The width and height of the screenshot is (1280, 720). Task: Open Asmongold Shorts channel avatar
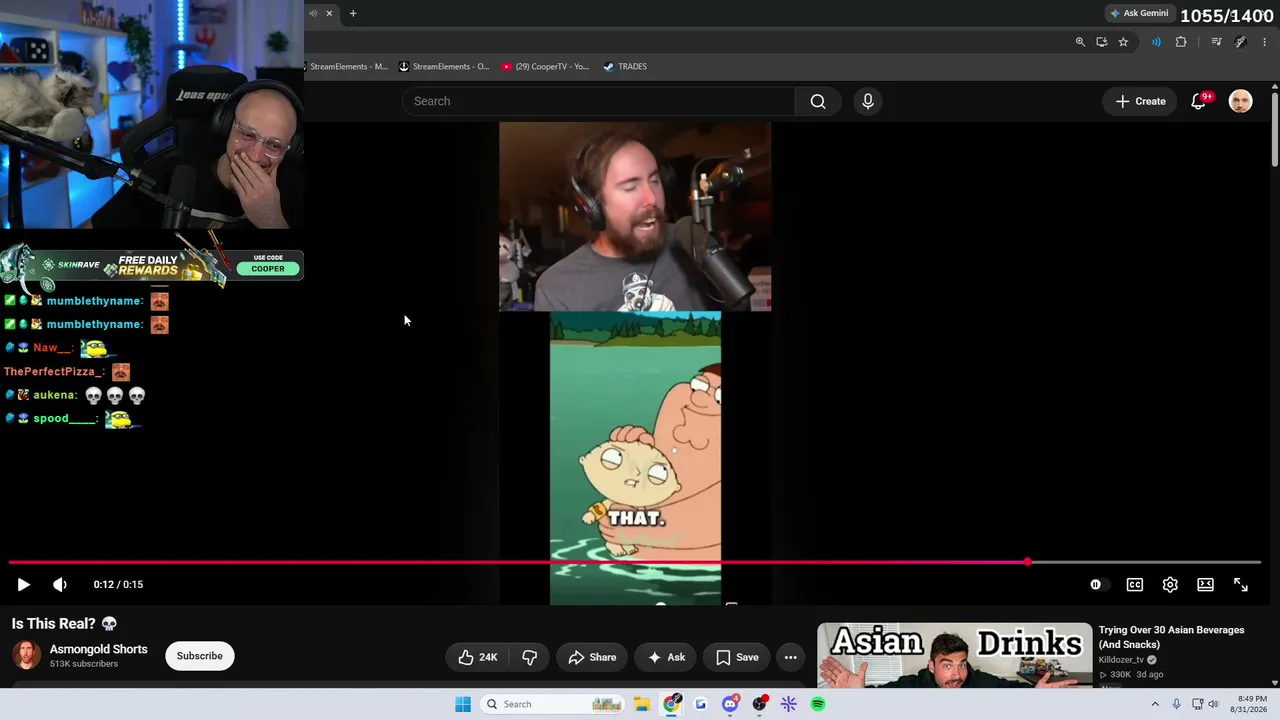tap(27, 655)
